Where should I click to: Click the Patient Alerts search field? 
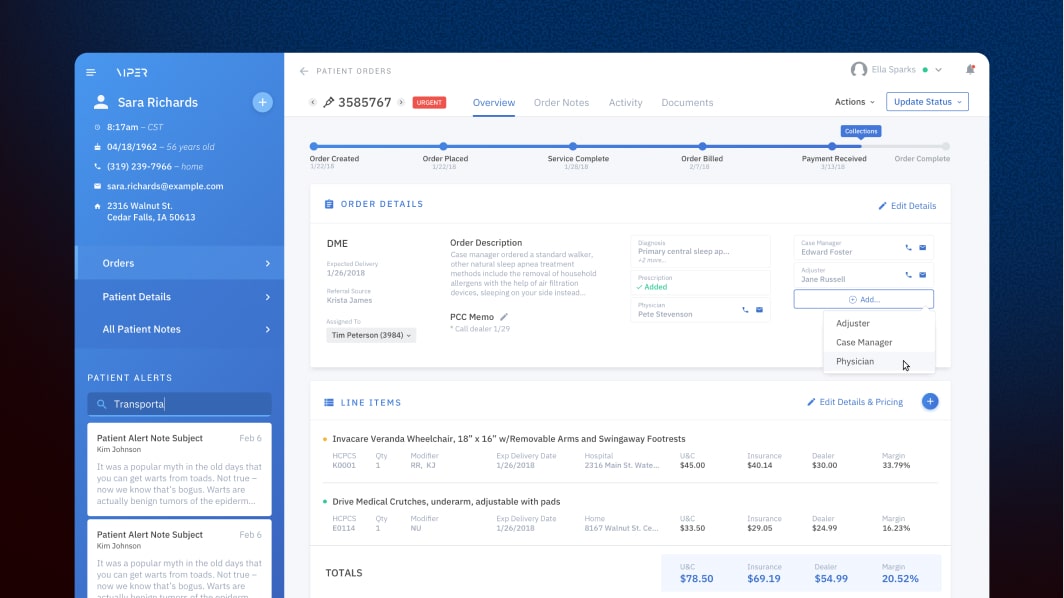point(180,404)
